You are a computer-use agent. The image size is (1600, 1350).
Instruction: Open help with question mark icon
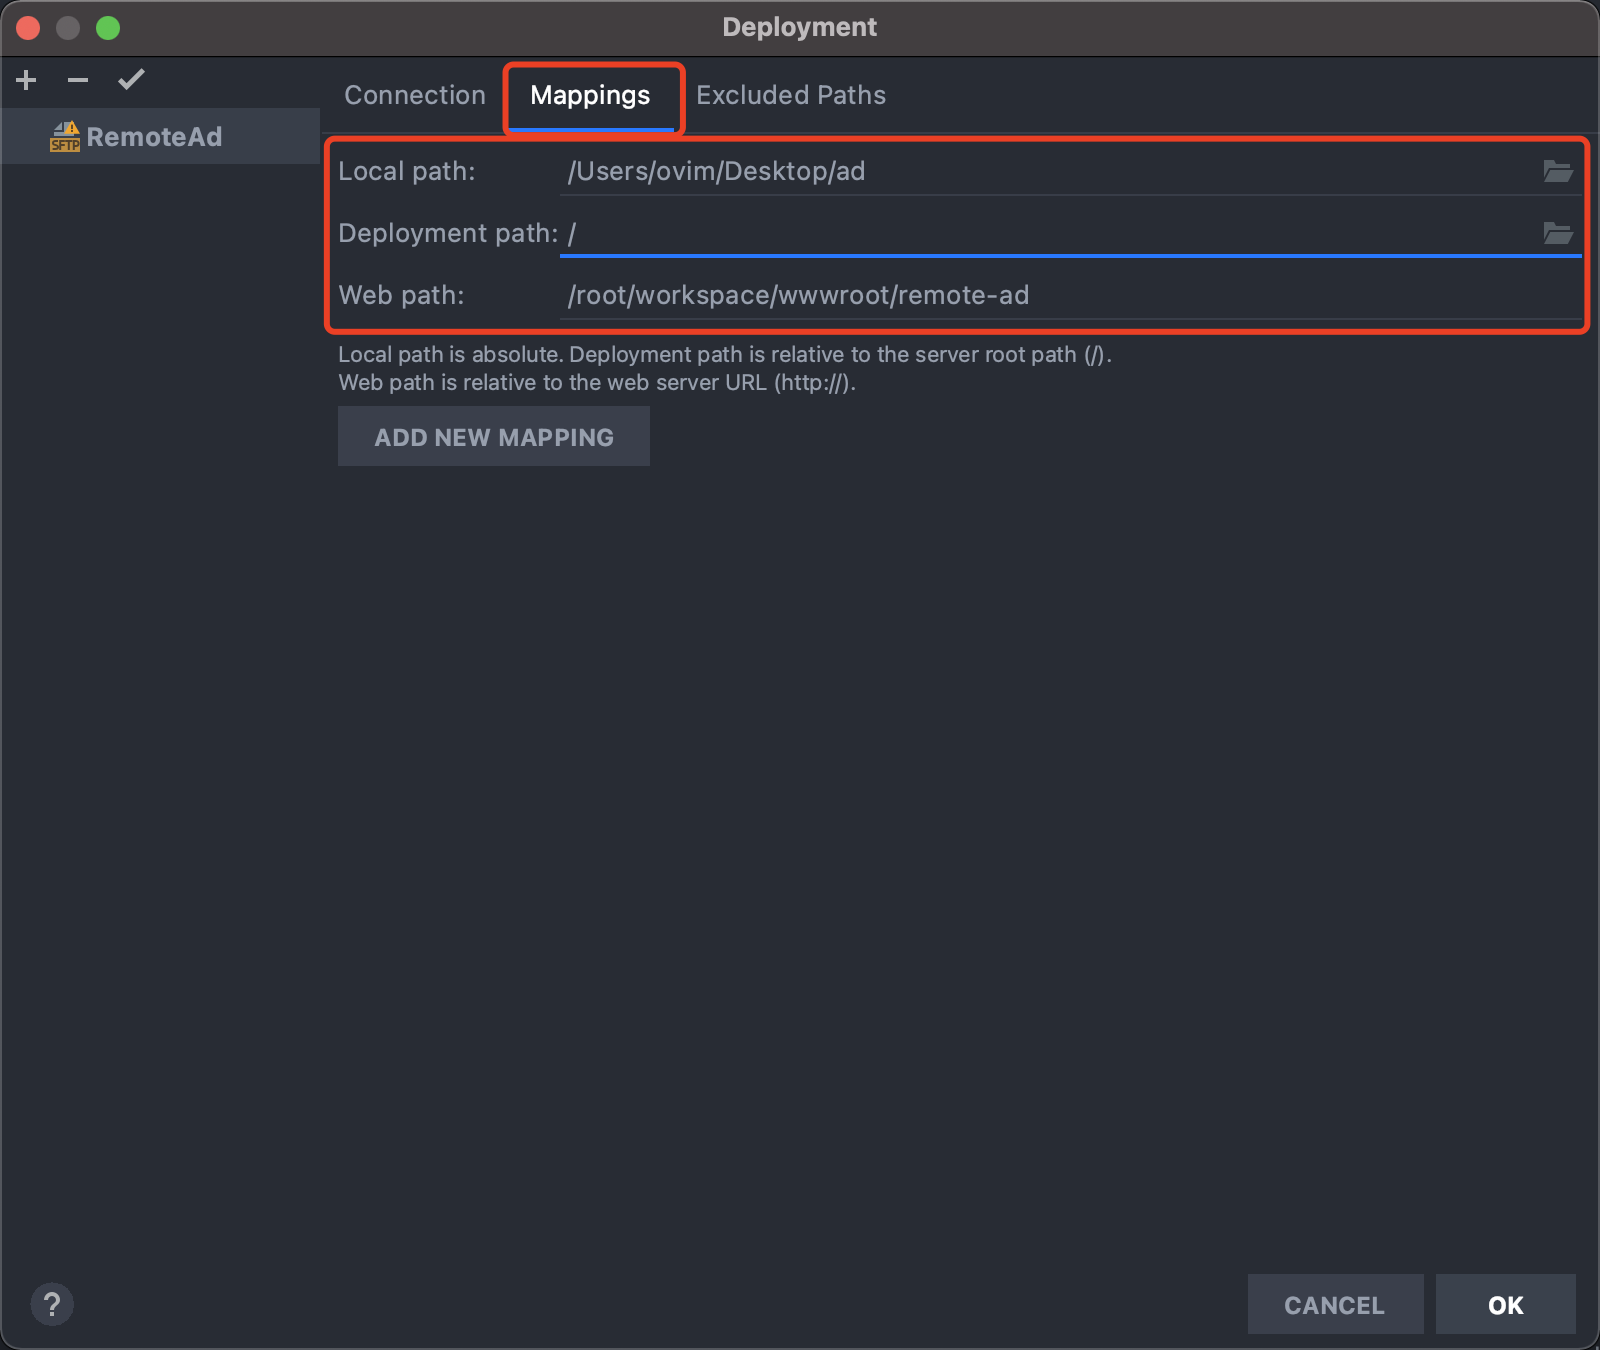pos(52,1304)
